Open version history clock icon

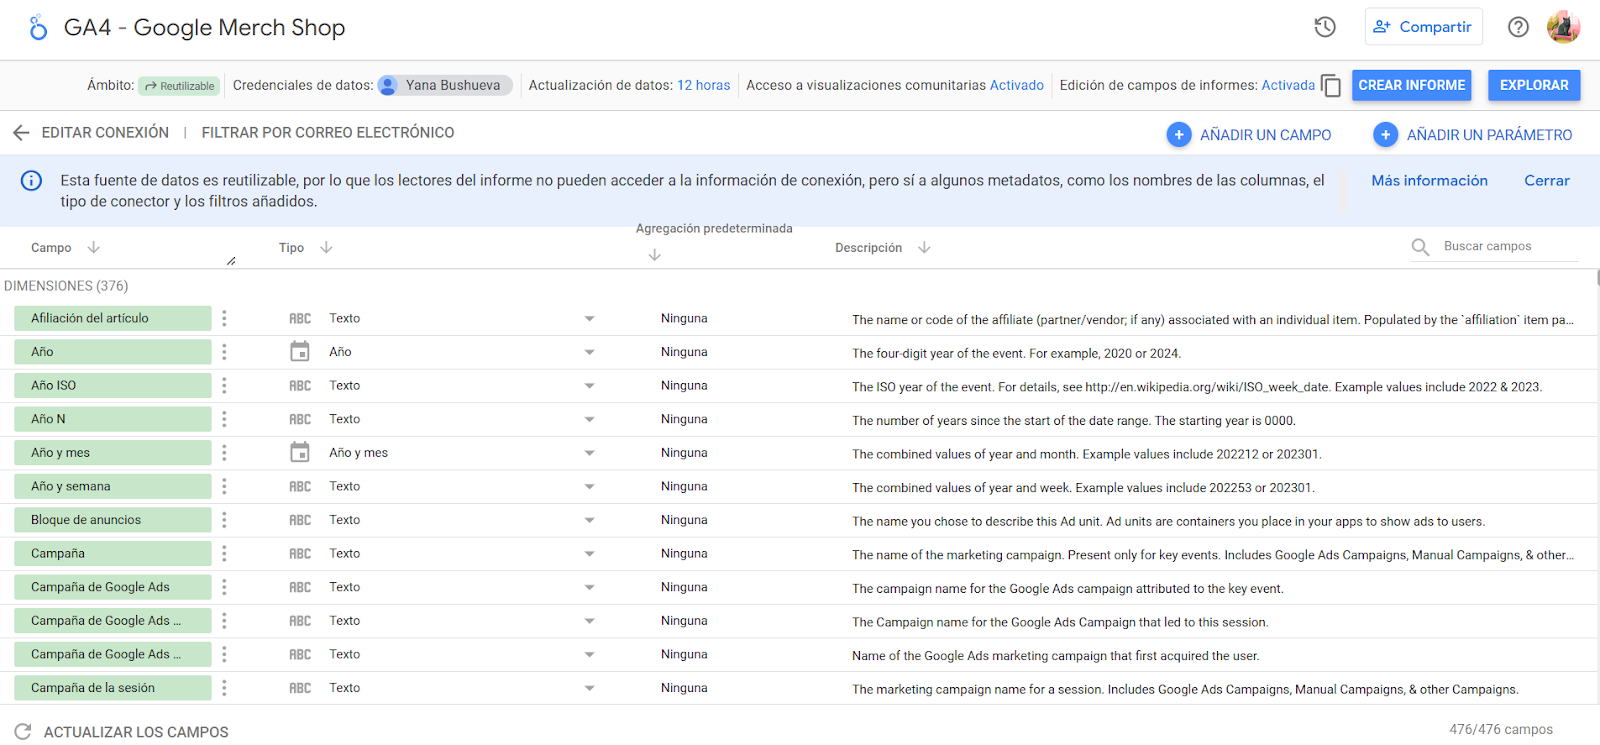coord(1325,27)
